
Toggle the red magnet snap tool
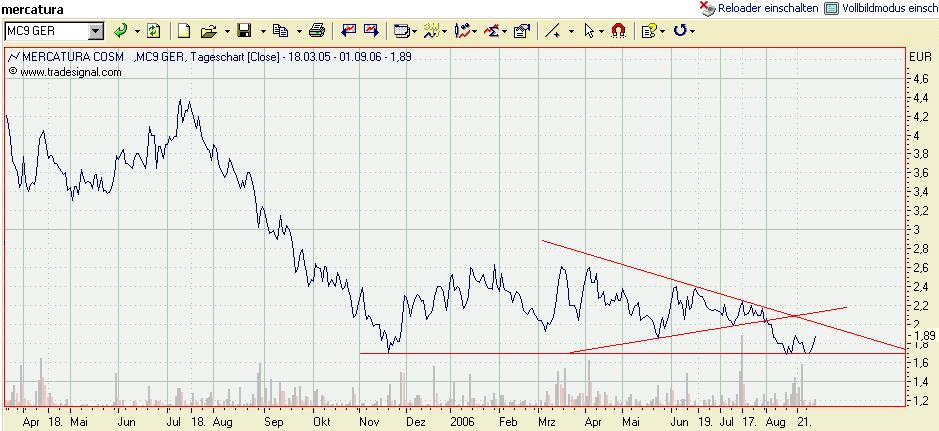[x=618, y=31]
